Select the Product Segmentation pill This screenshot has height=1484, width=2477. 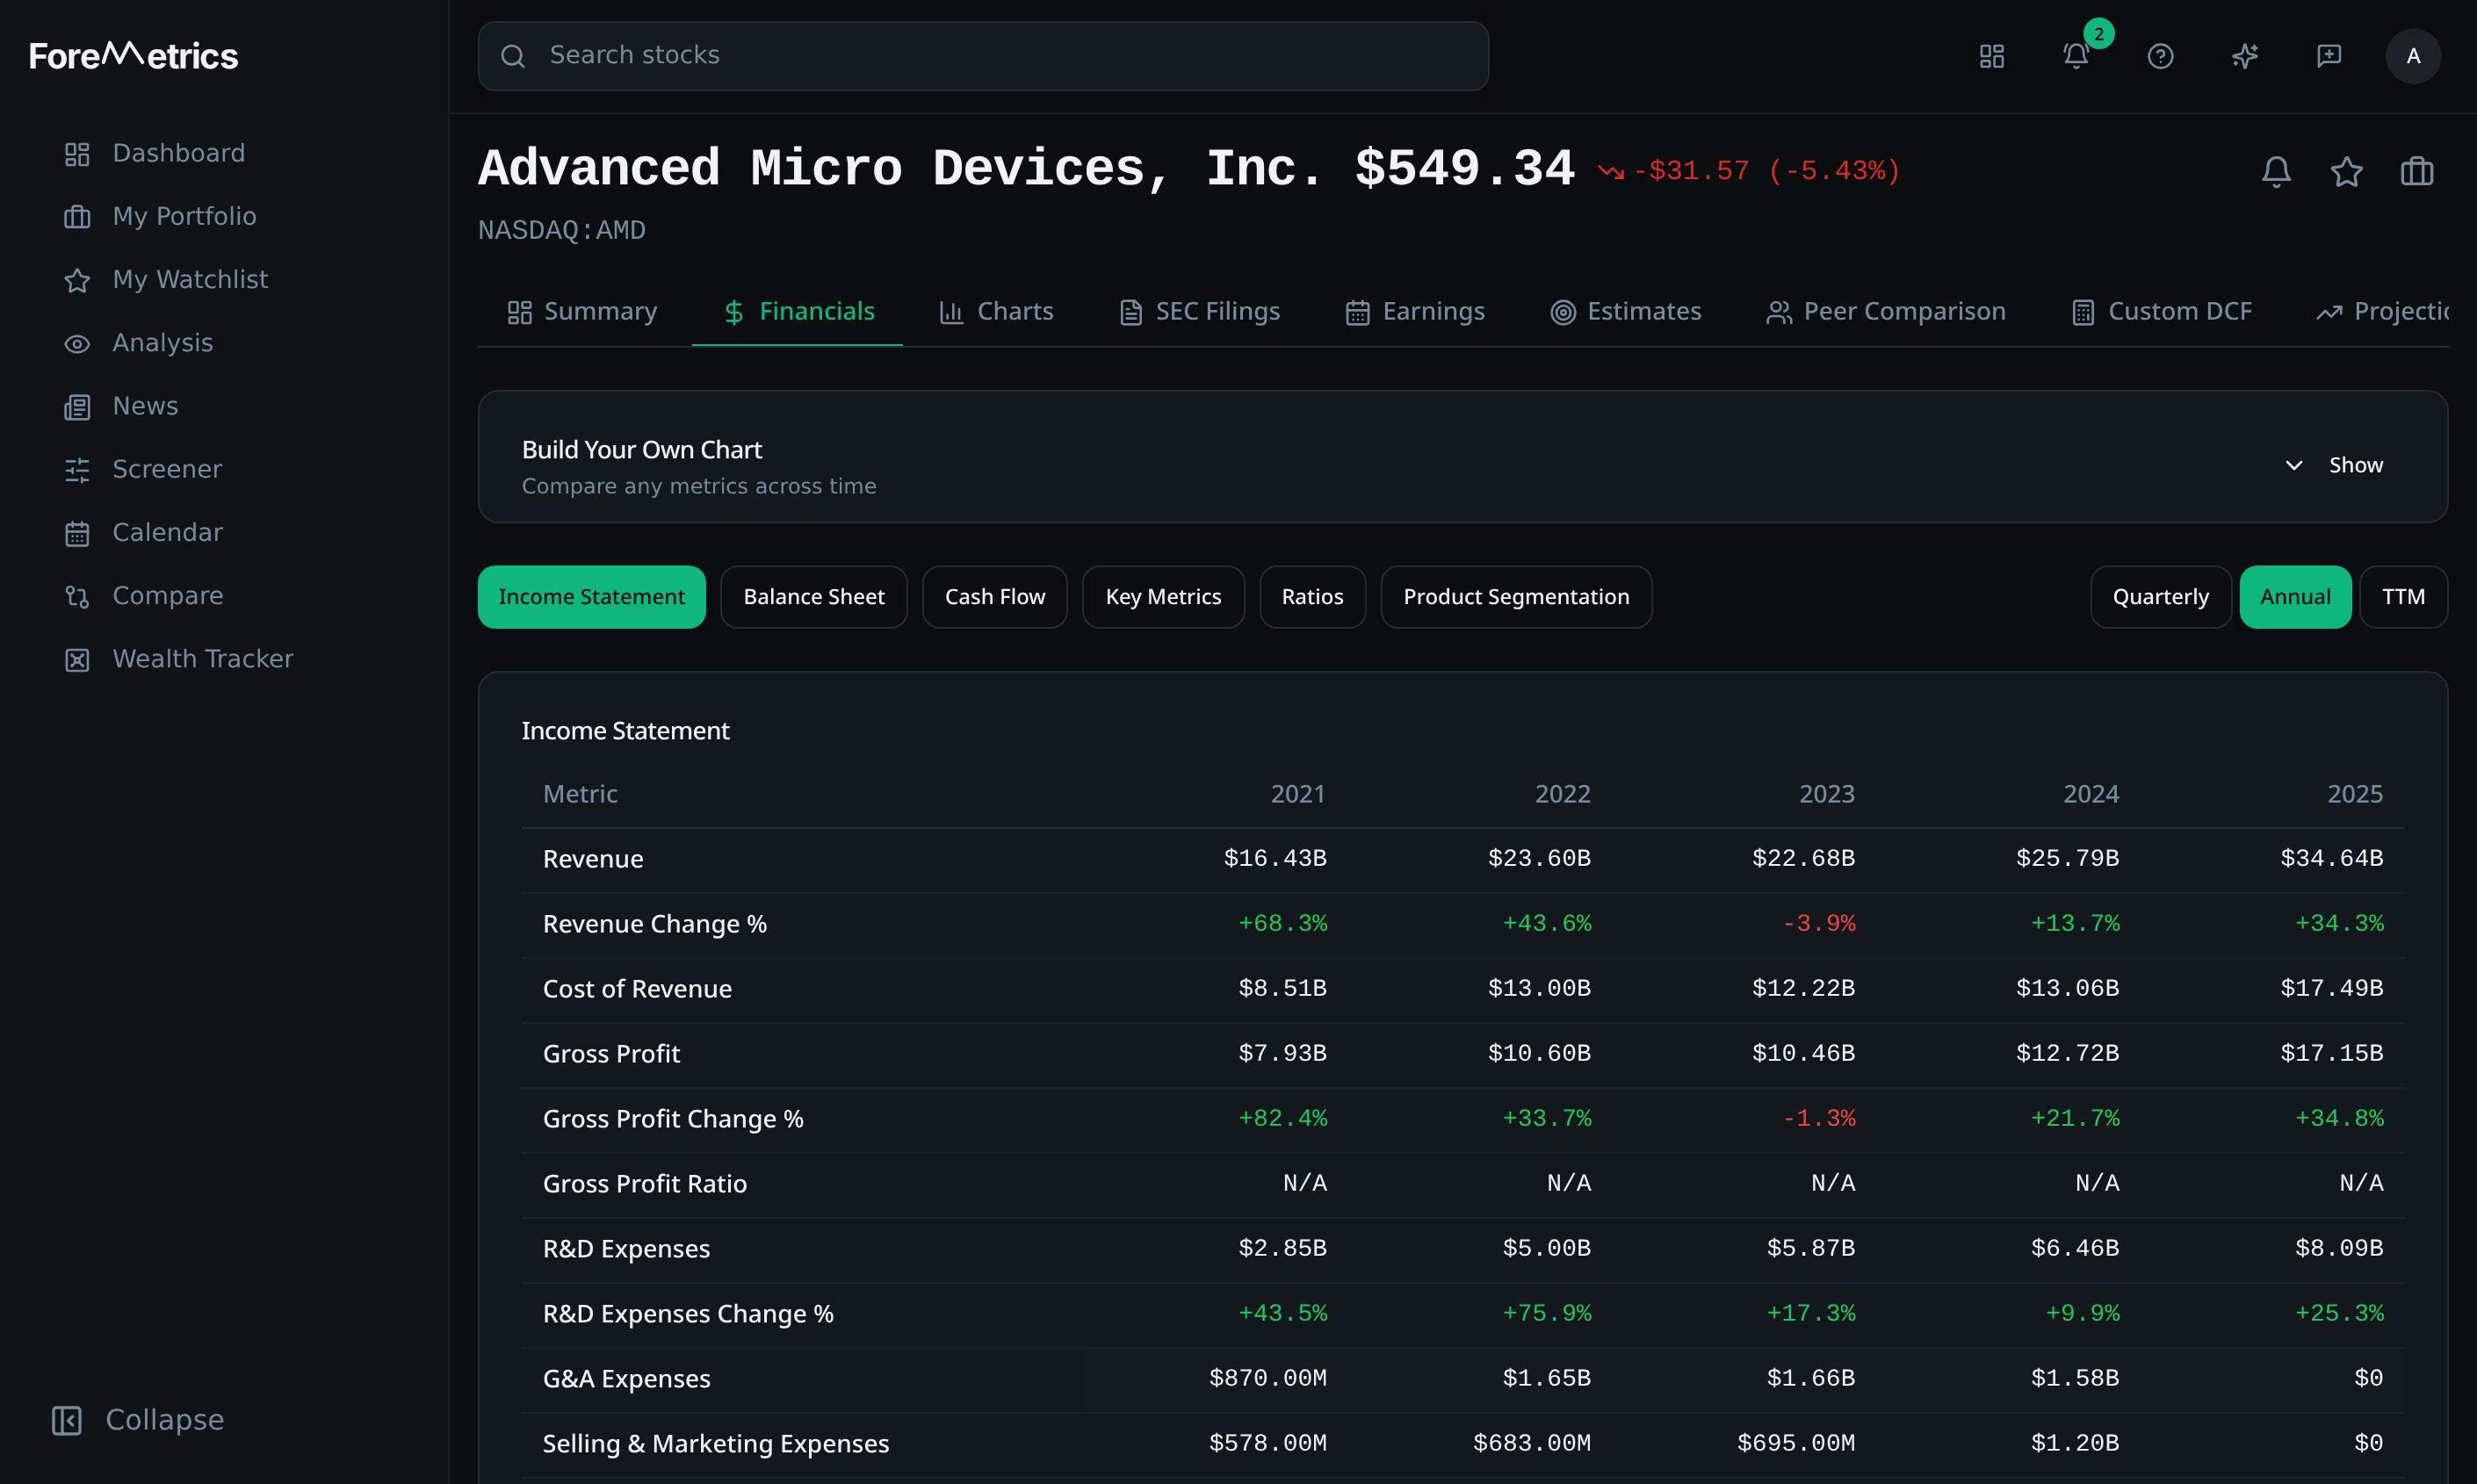point(1516,597)
